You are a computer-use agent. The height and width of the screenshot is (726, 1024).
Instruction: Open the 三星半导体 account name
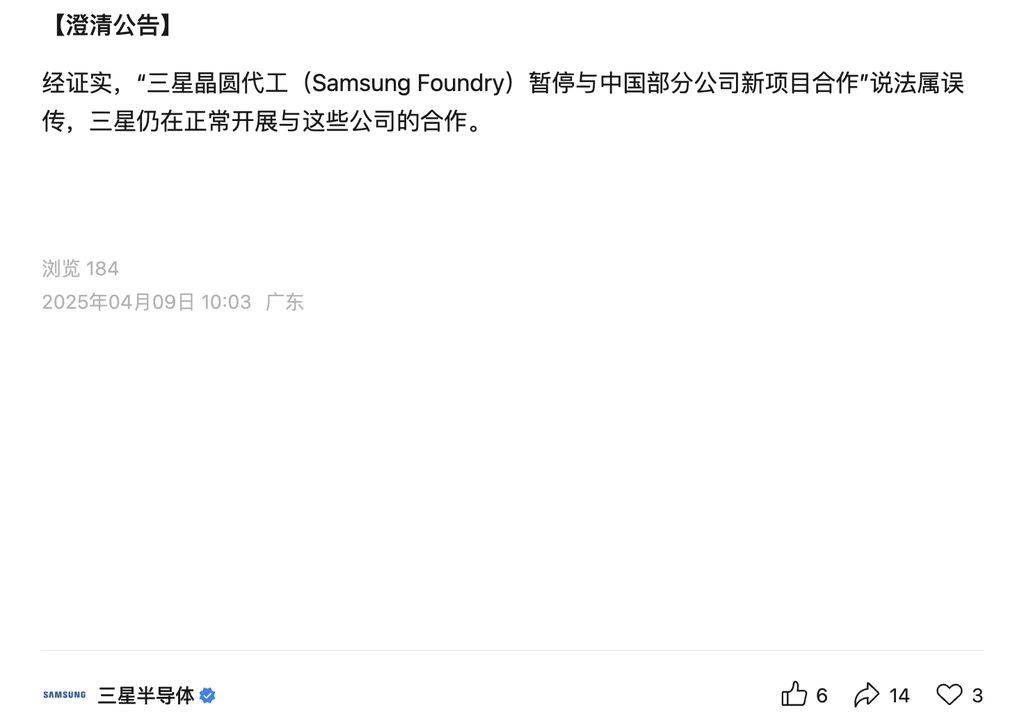[146, 695]
